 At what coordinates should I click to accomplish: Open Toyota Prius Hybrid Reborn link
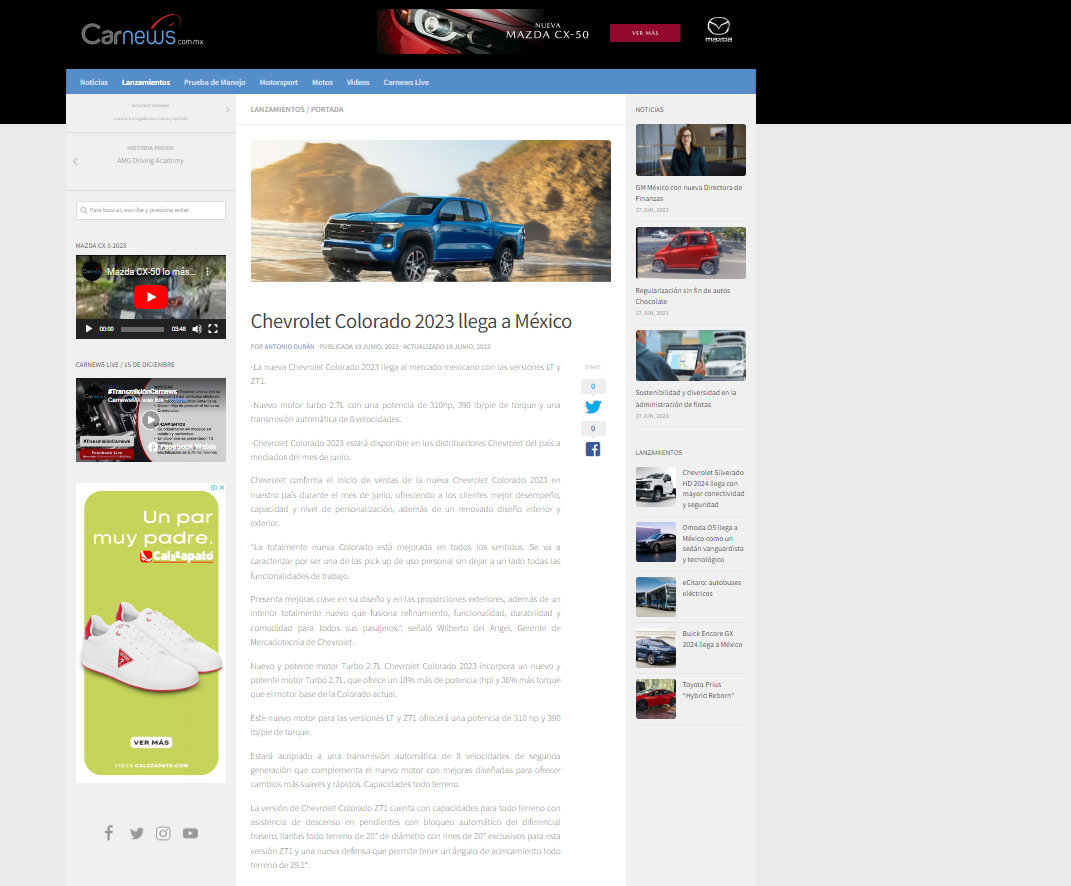point(708,689)
